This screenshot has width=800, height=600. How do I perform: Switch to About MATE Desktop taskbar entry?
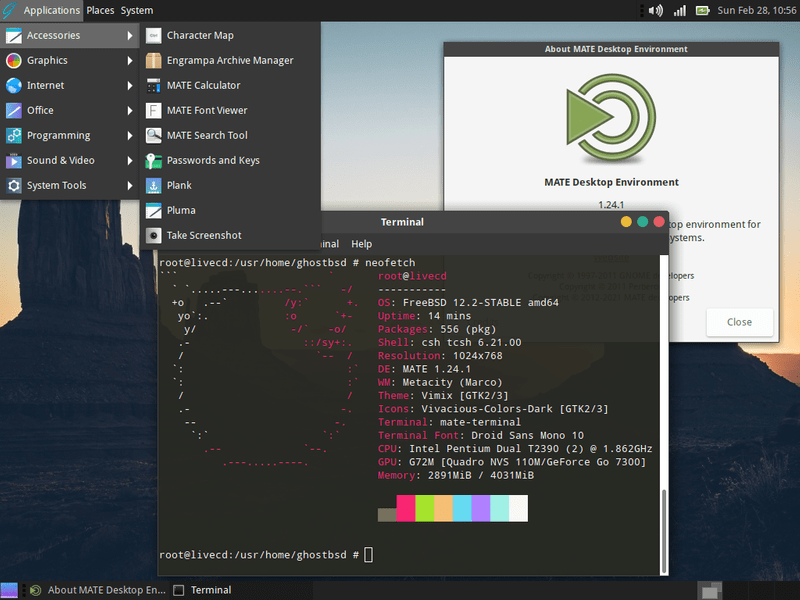click(x=97, y=590)
